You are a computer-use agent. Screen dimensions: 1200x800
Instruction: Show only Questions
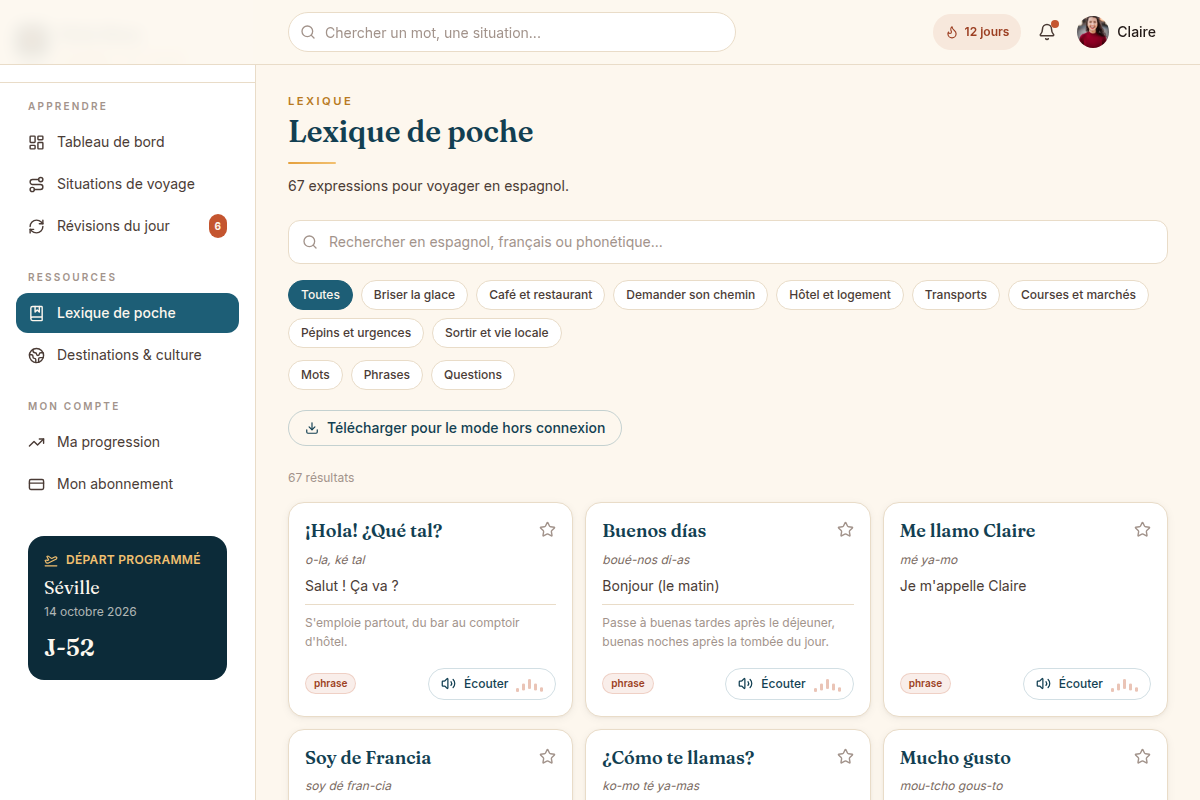(473, 375)
